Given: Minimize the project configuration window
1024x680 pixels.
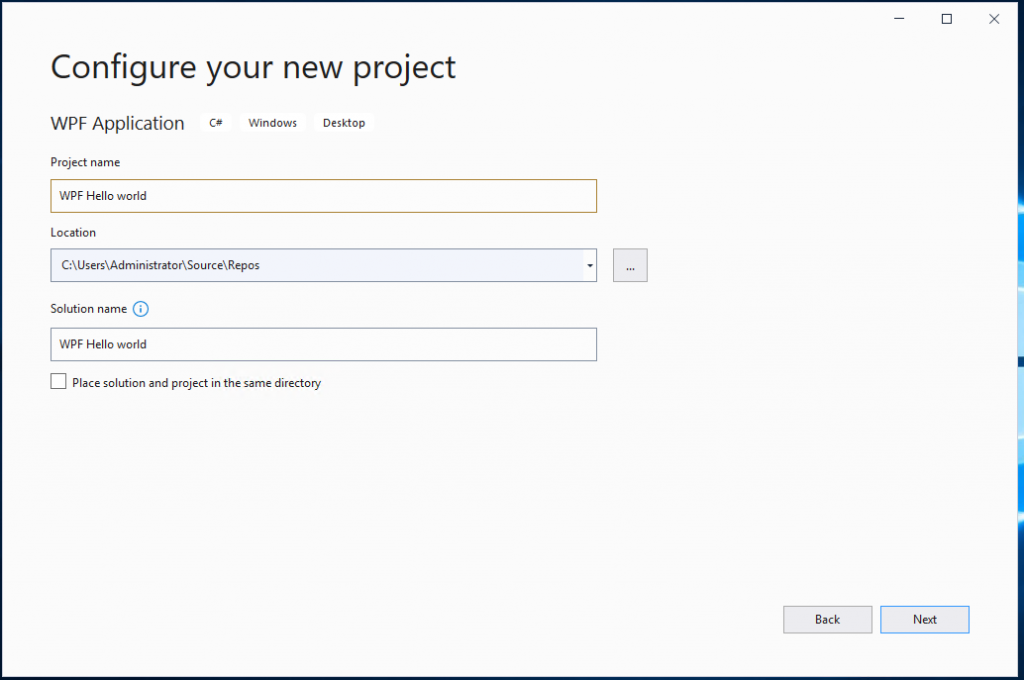Looking at the screenshot, I should [x=900, y=19].
